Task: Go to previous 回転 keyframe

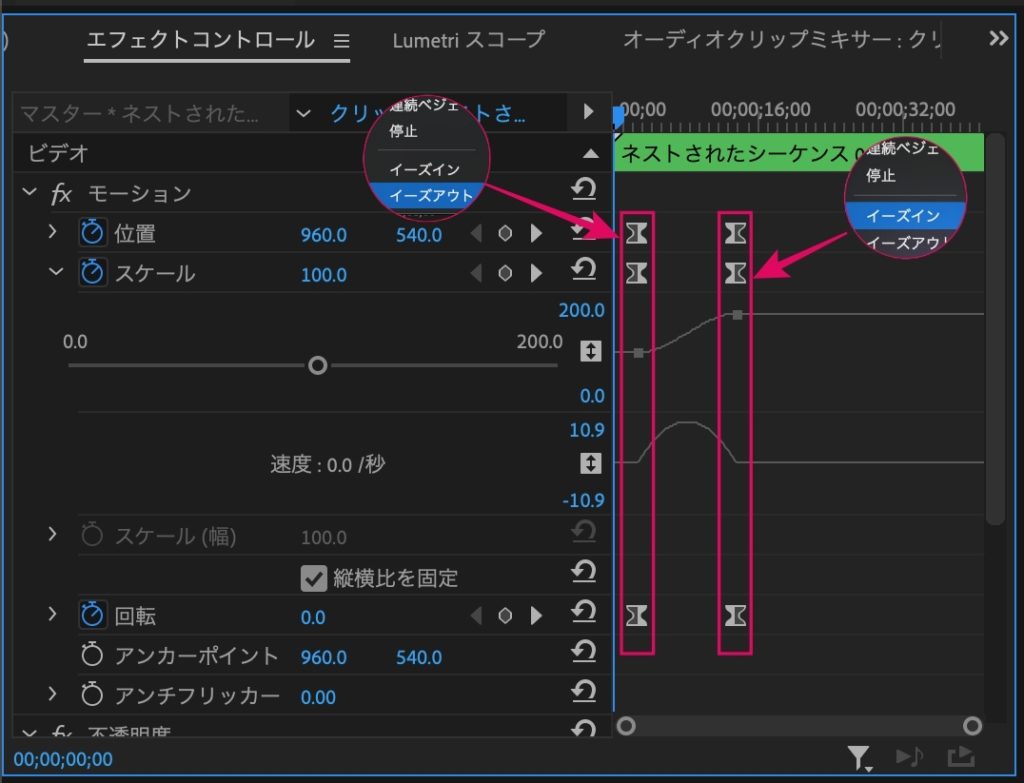Action: click(x=476, y=615)
